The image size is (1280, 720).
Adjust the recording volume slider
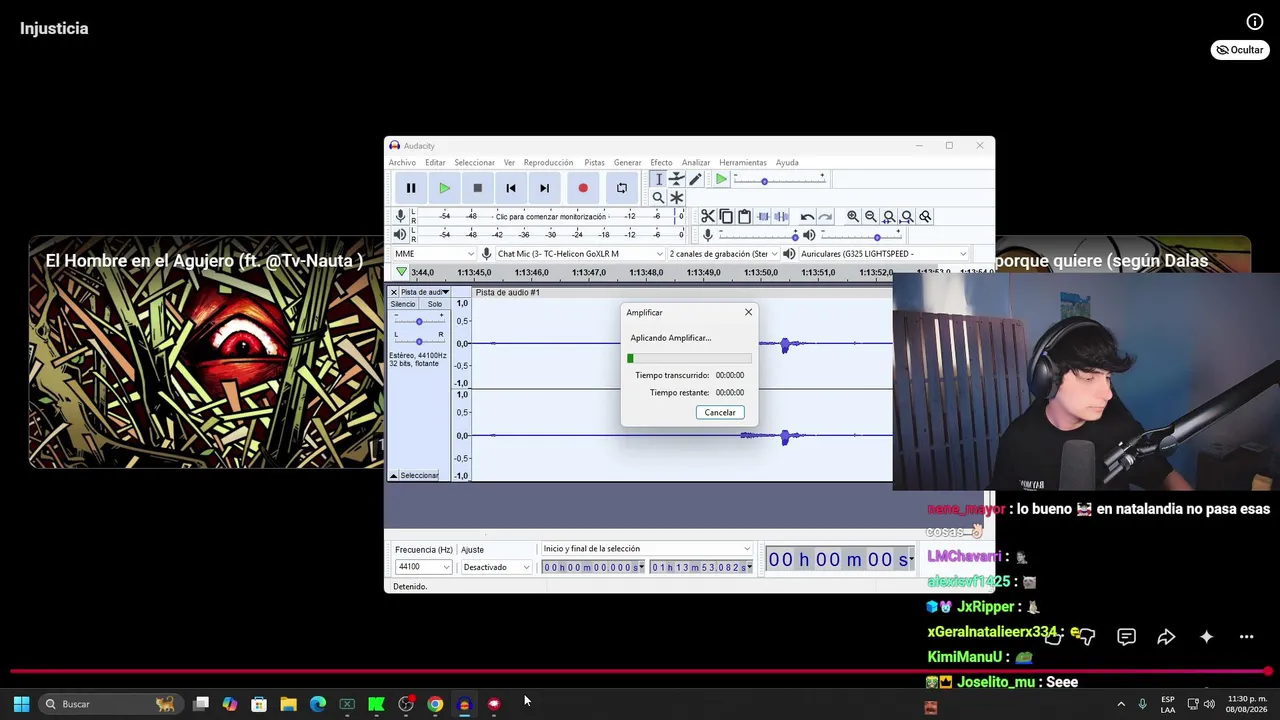point(757,235)
